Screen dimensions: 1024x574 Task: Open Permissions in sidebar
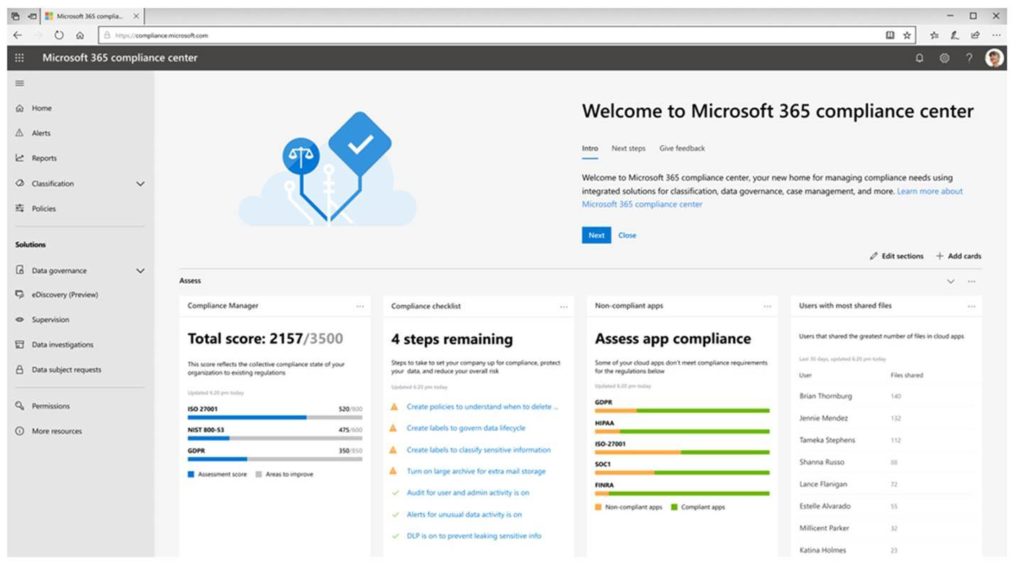point(51,406)
